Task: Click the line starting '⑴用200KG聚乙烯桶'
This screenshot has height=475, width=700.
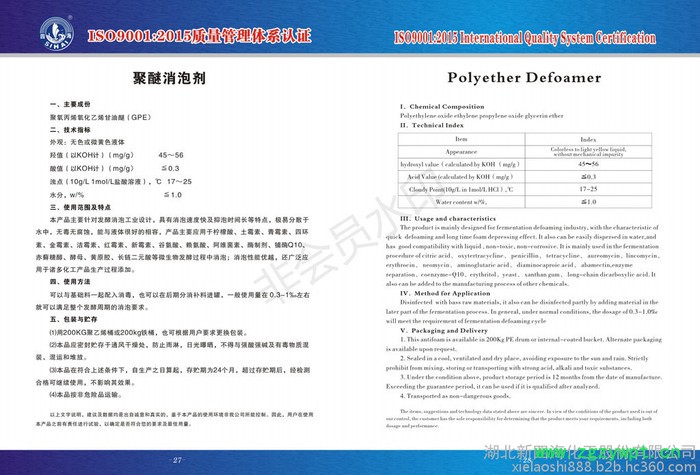Action: click(x=149, y=333)
